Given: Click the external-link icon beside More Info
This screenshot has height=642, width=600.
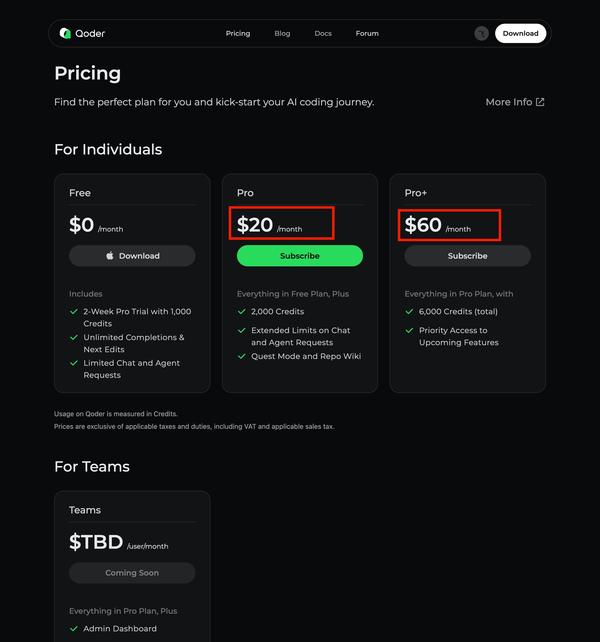Looking at the screenshot, I should 541,102.
